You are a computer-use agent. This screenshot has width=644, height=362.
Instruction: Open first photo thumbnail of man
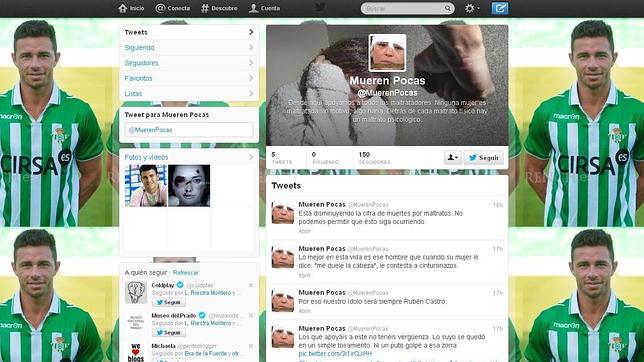click(x=146, y=186)
